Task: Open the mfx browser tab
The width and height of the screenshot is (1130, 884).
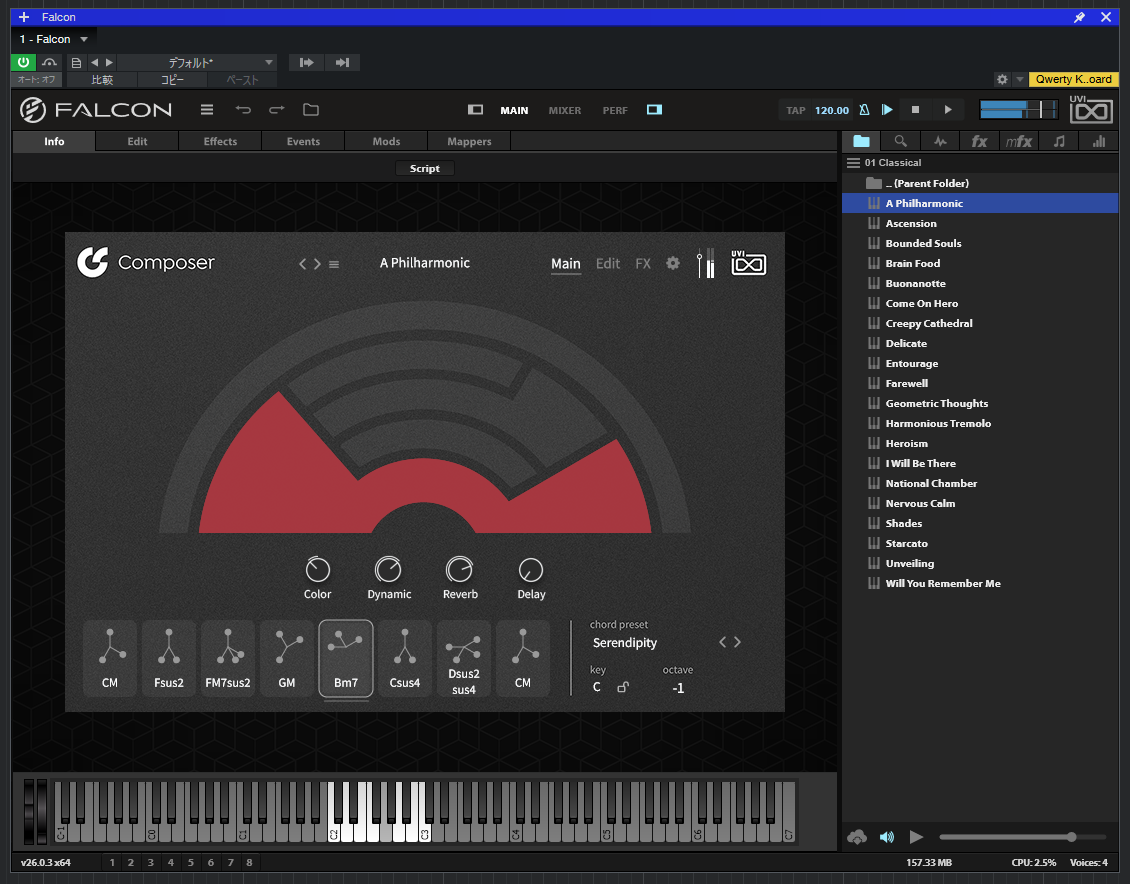Action: [1019, 141]
